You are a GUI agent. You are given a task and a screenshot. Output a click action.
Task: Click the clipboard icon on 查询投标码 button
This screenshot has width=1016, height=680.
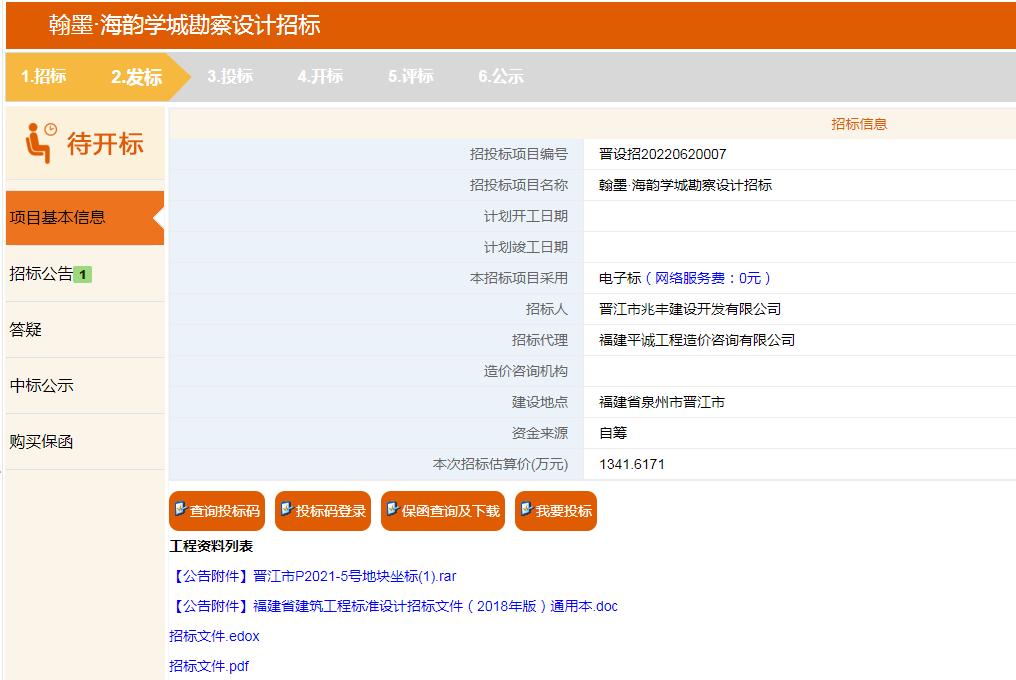coord(181,510)
